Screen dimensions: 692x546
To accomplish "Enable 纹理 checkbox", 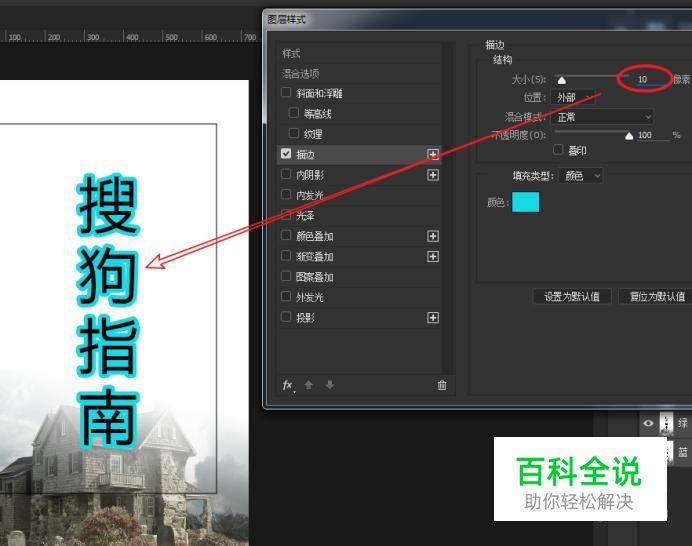I will click(293, 133).
